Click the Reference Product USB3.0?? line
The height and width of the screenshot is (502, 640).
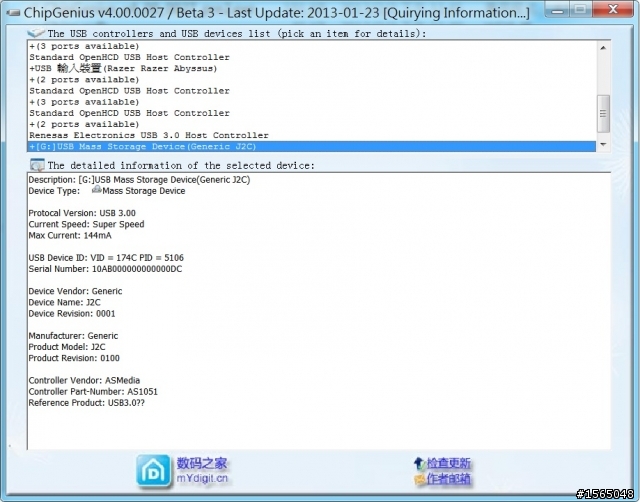tap(87, 403)
